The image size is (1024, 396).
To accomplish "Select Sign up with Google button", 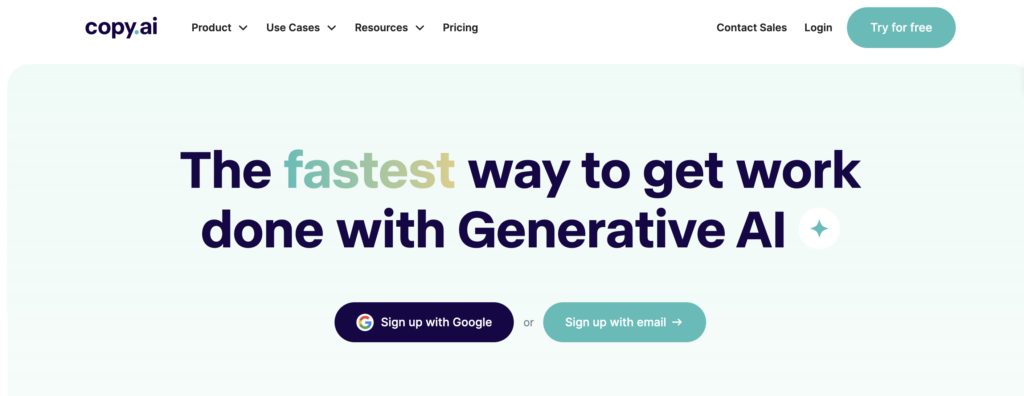I will tap(424, 322).
